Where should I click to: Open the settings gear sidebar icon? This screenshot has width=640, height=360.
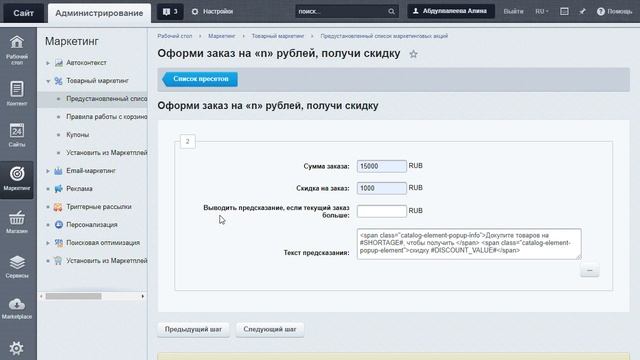(x=16, y=348)
